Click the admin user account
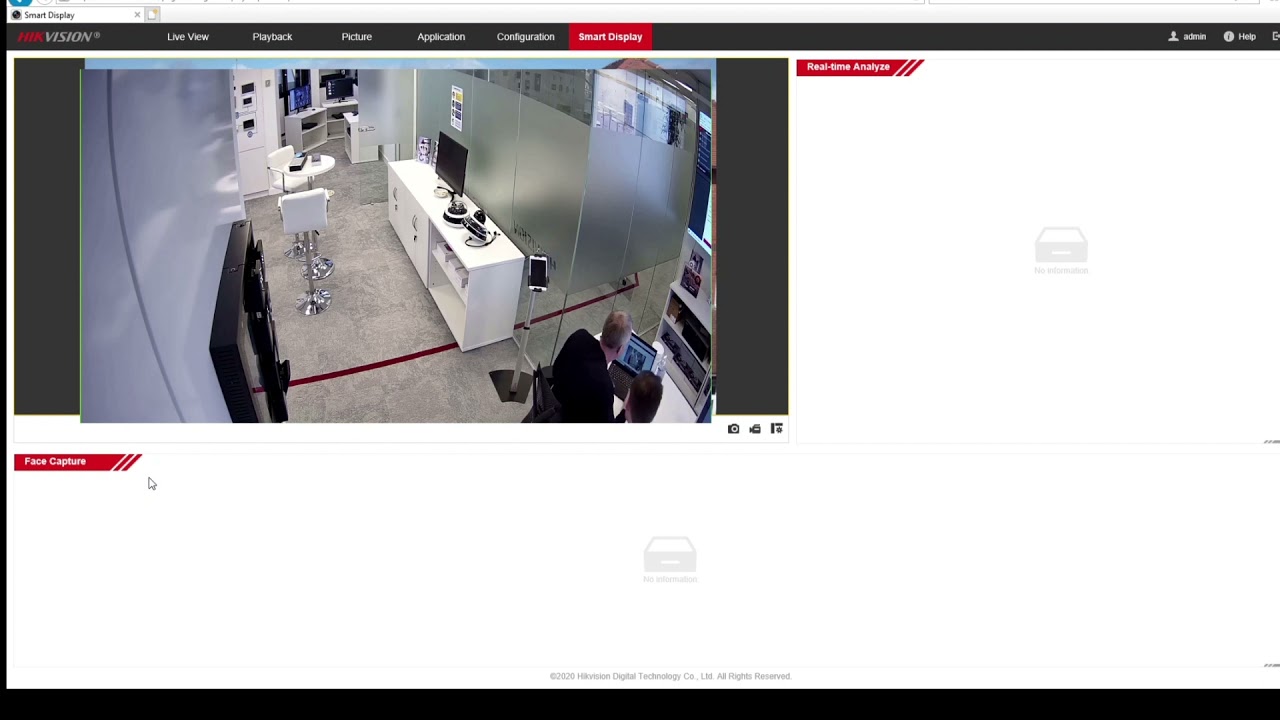 (1187, 37)
